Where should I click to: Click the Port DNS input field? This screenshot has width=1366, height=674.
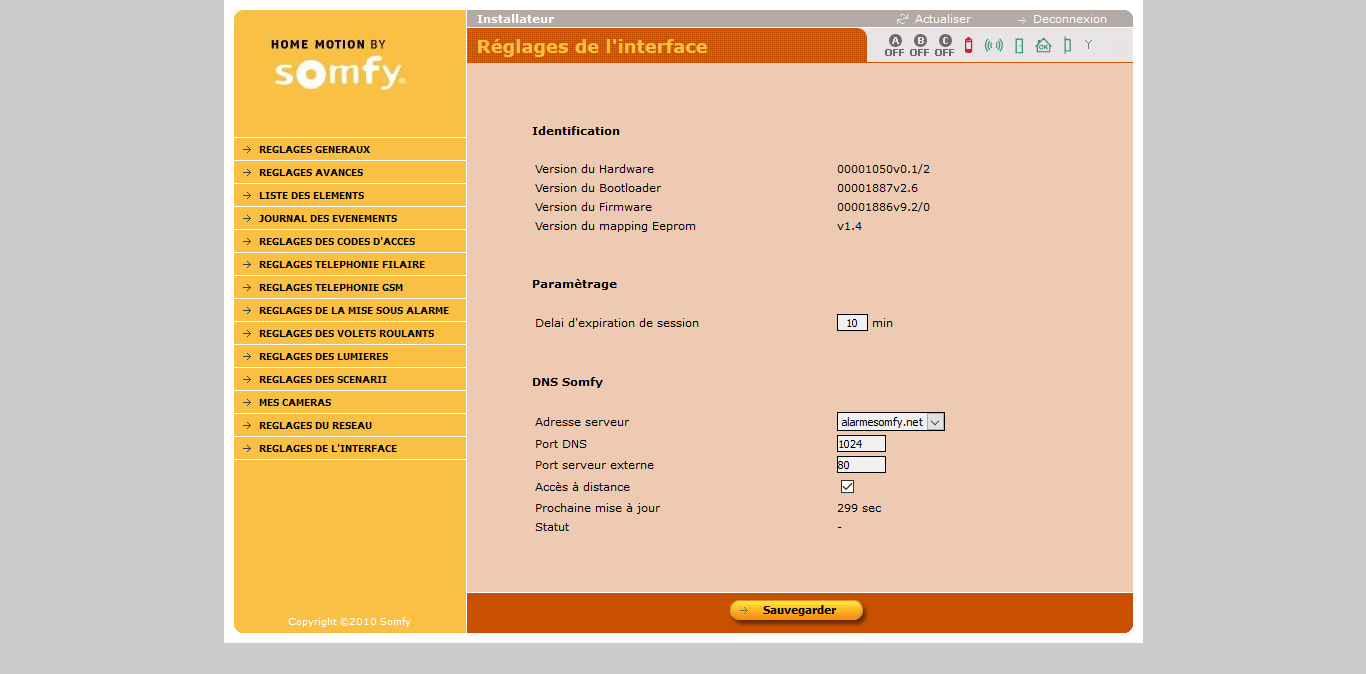point(861,444)
